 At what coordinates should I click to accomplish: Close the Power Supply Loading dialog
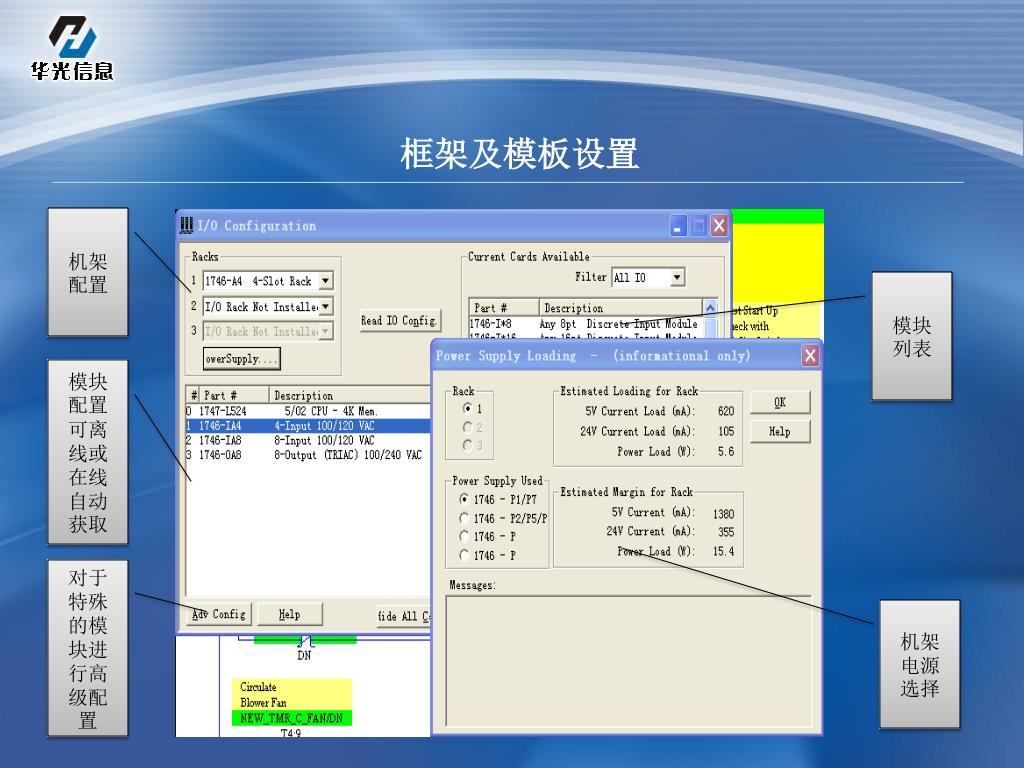(810, 355)
